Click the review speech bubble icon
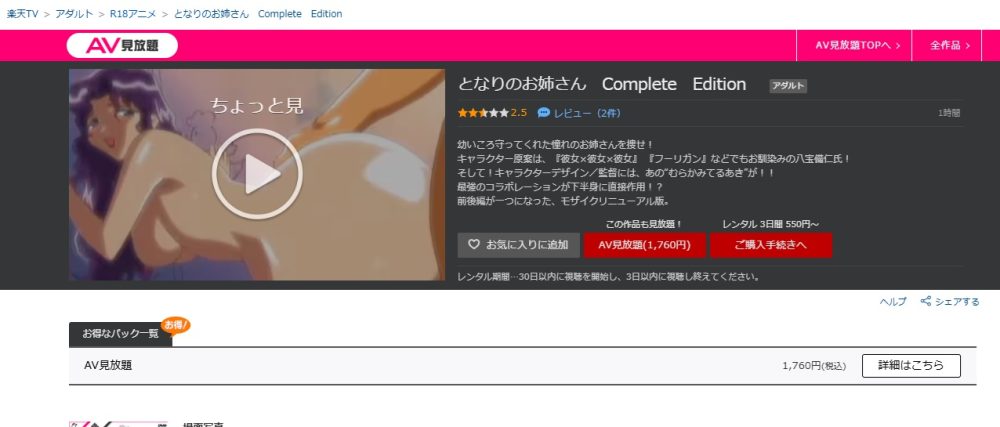 point(544,113)
